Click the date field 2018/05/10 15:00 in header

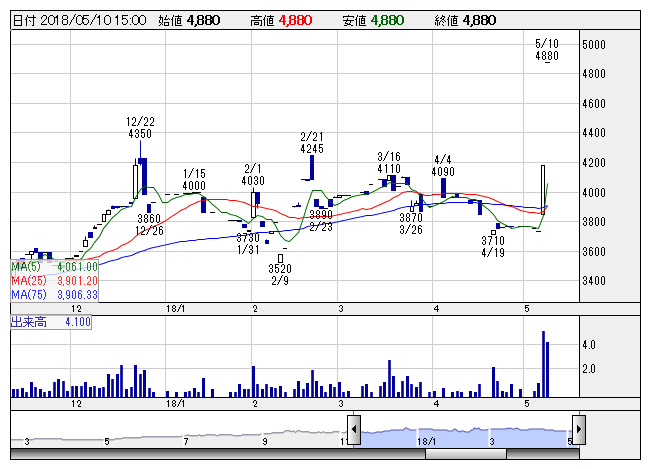click(78, 20)
